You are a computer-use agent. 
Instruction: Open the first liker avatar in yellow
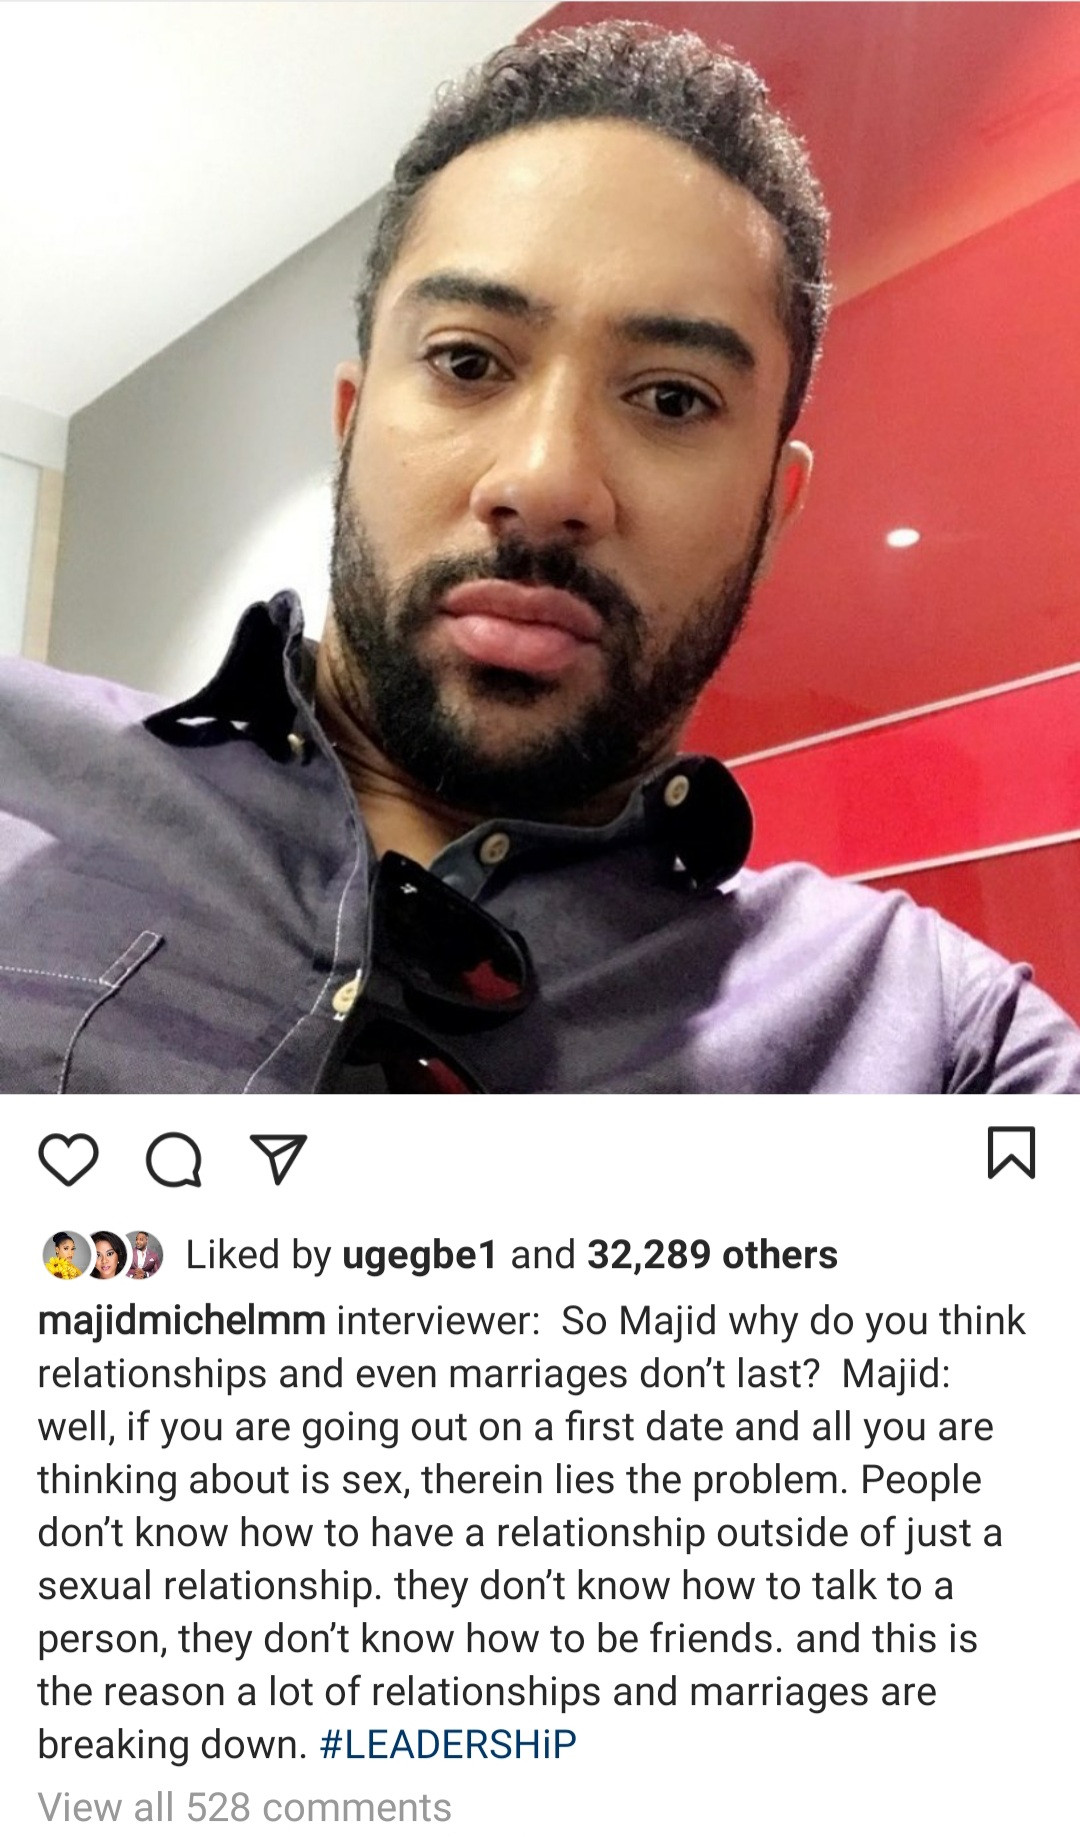(x=64, y=1255)
